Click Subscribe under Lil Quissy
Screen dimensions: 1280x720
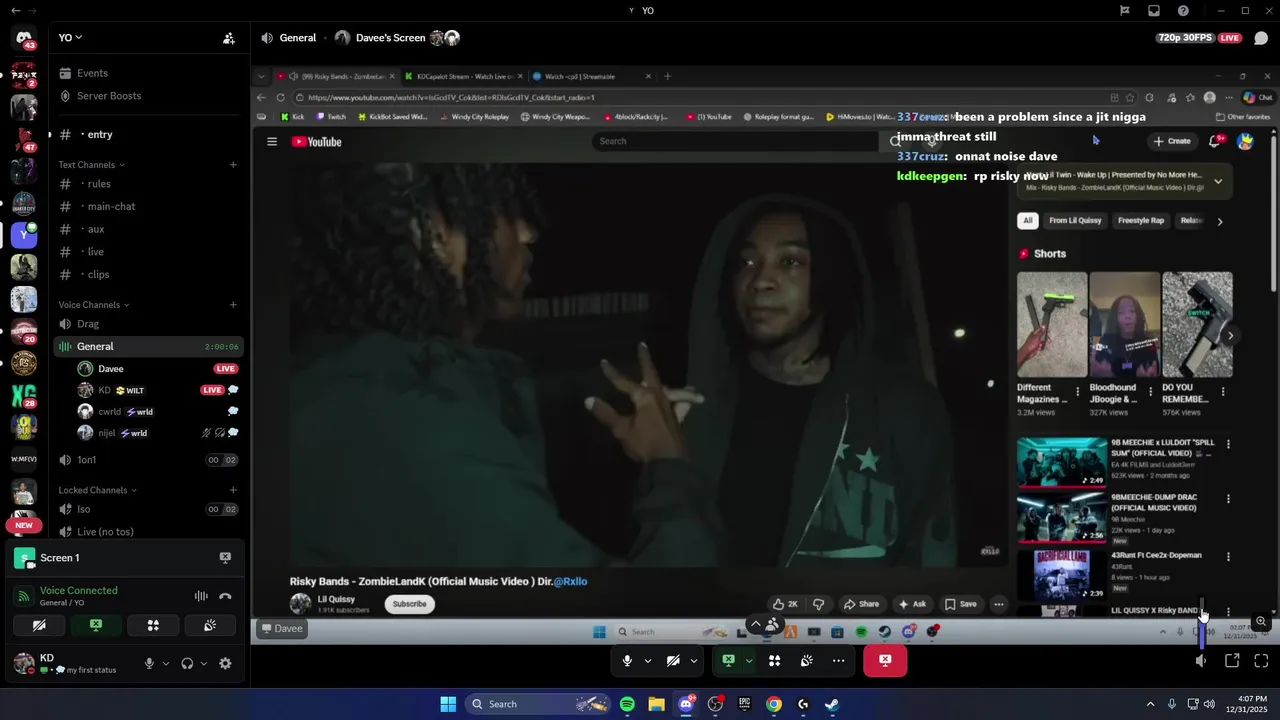(409, 604)
